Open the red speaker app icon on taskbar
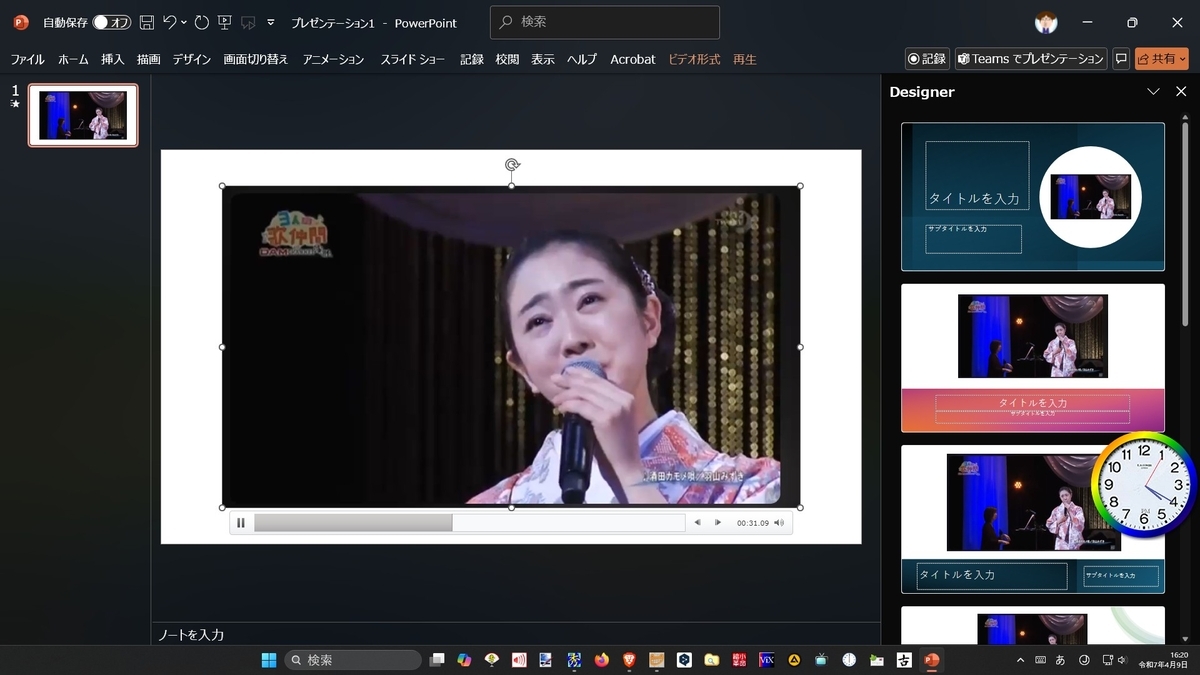This screenshot has height=675, width=1200. point(519,660)
